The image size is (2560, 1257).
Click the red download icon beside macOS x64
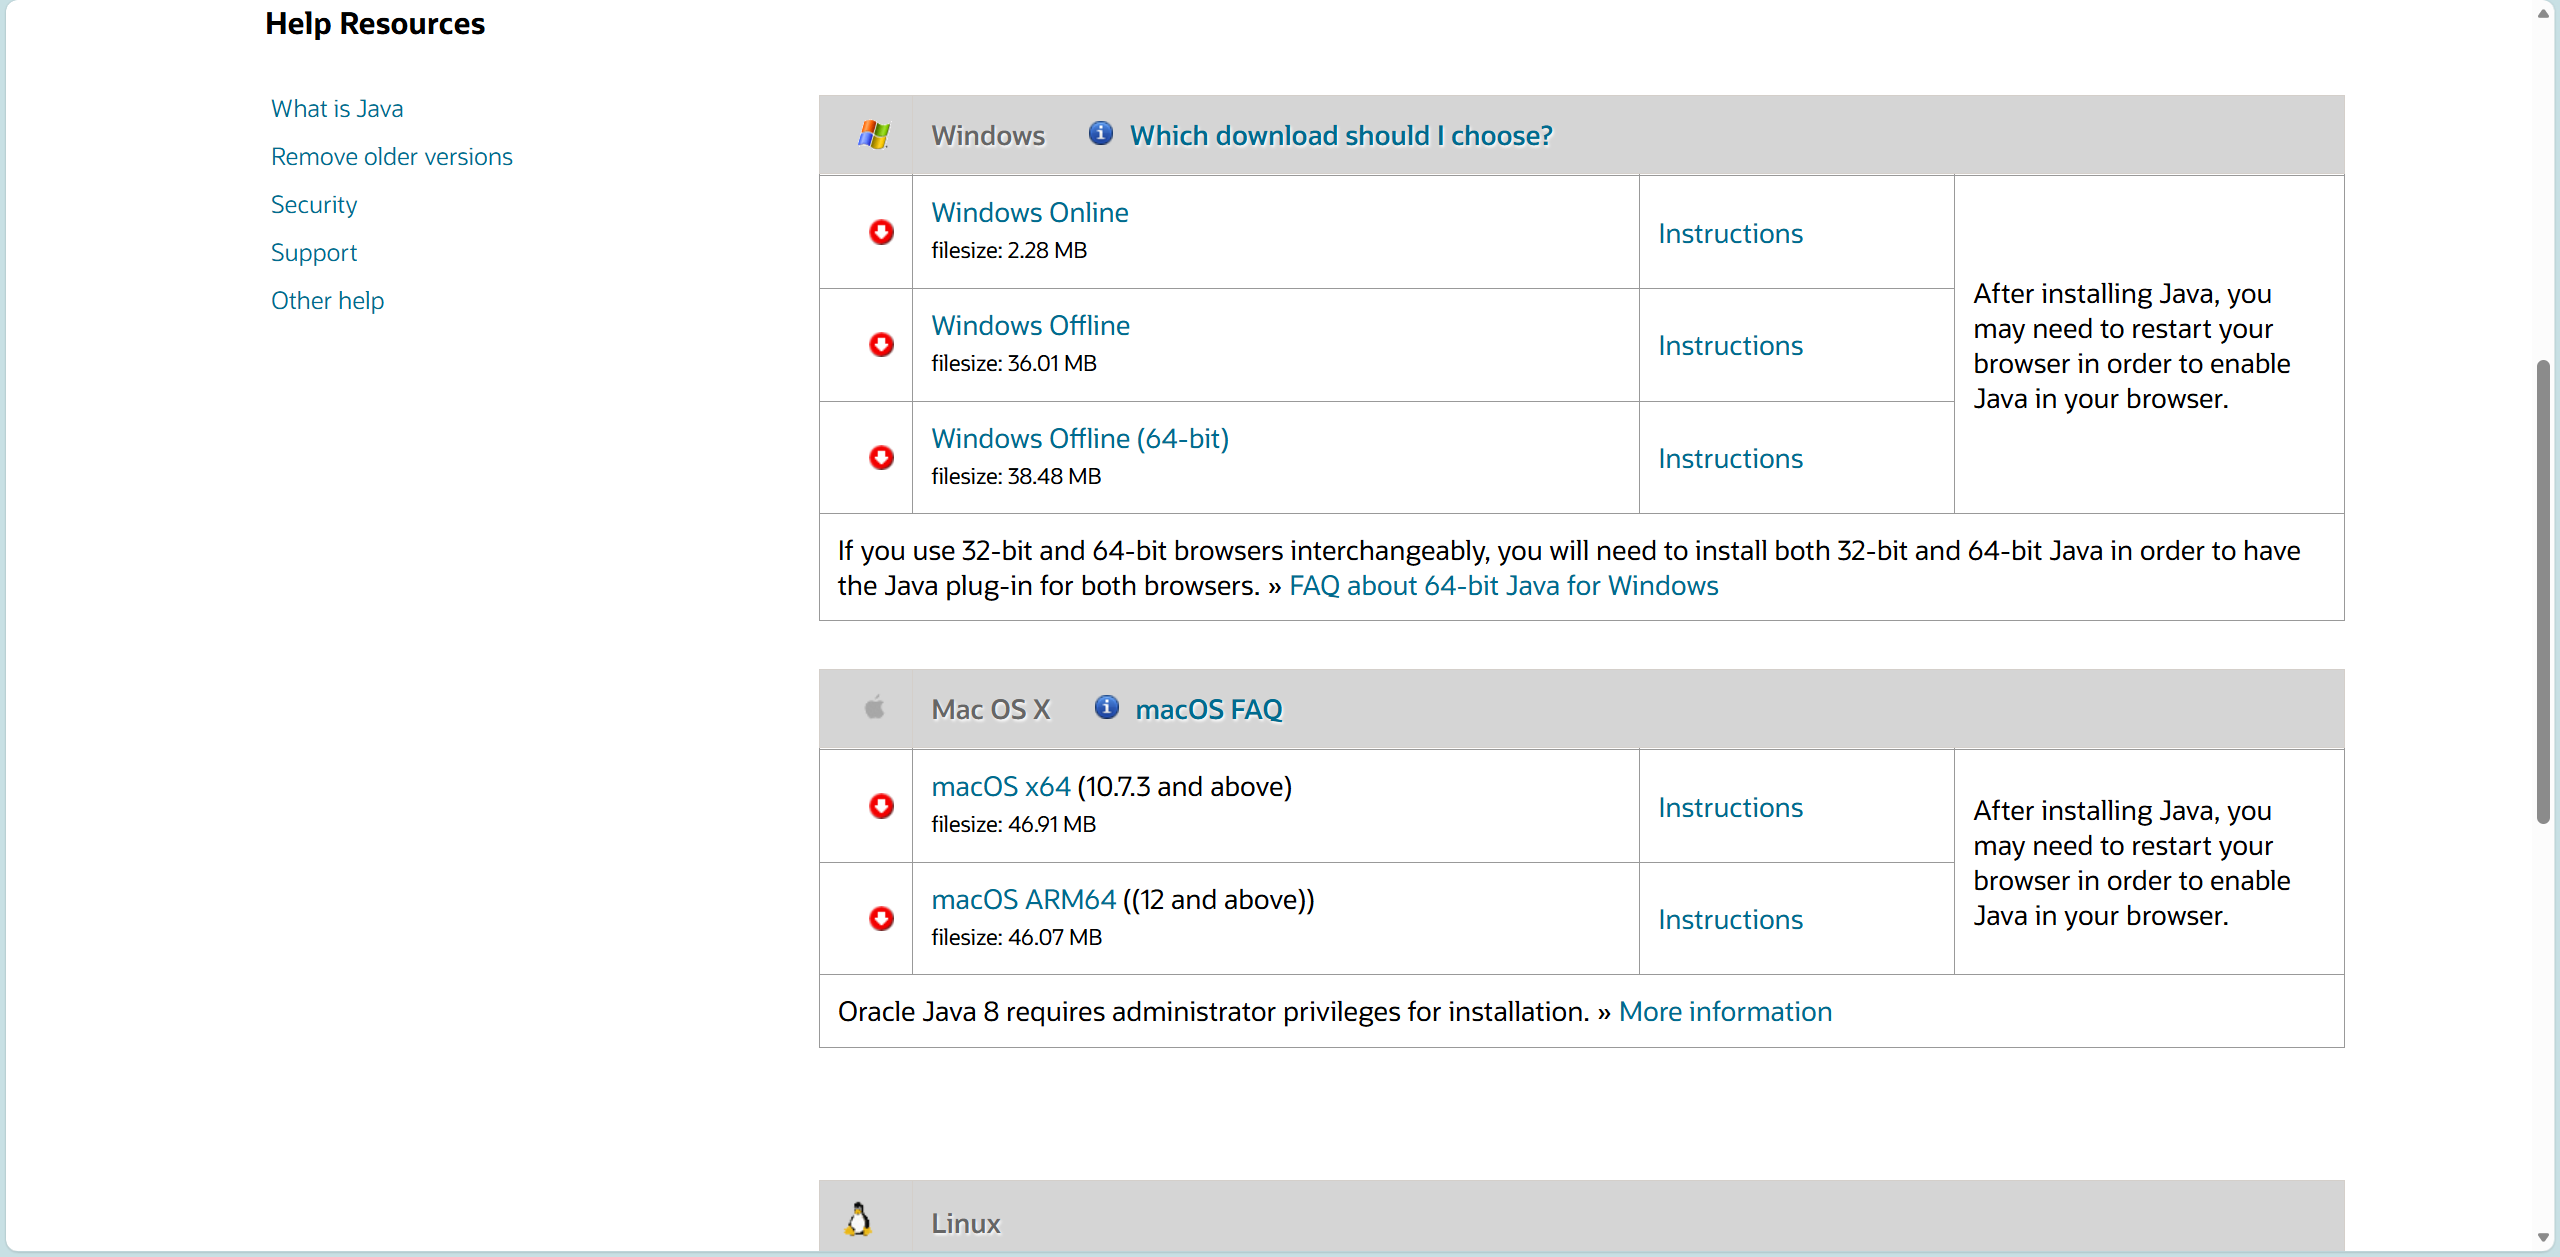click(881, 806)
